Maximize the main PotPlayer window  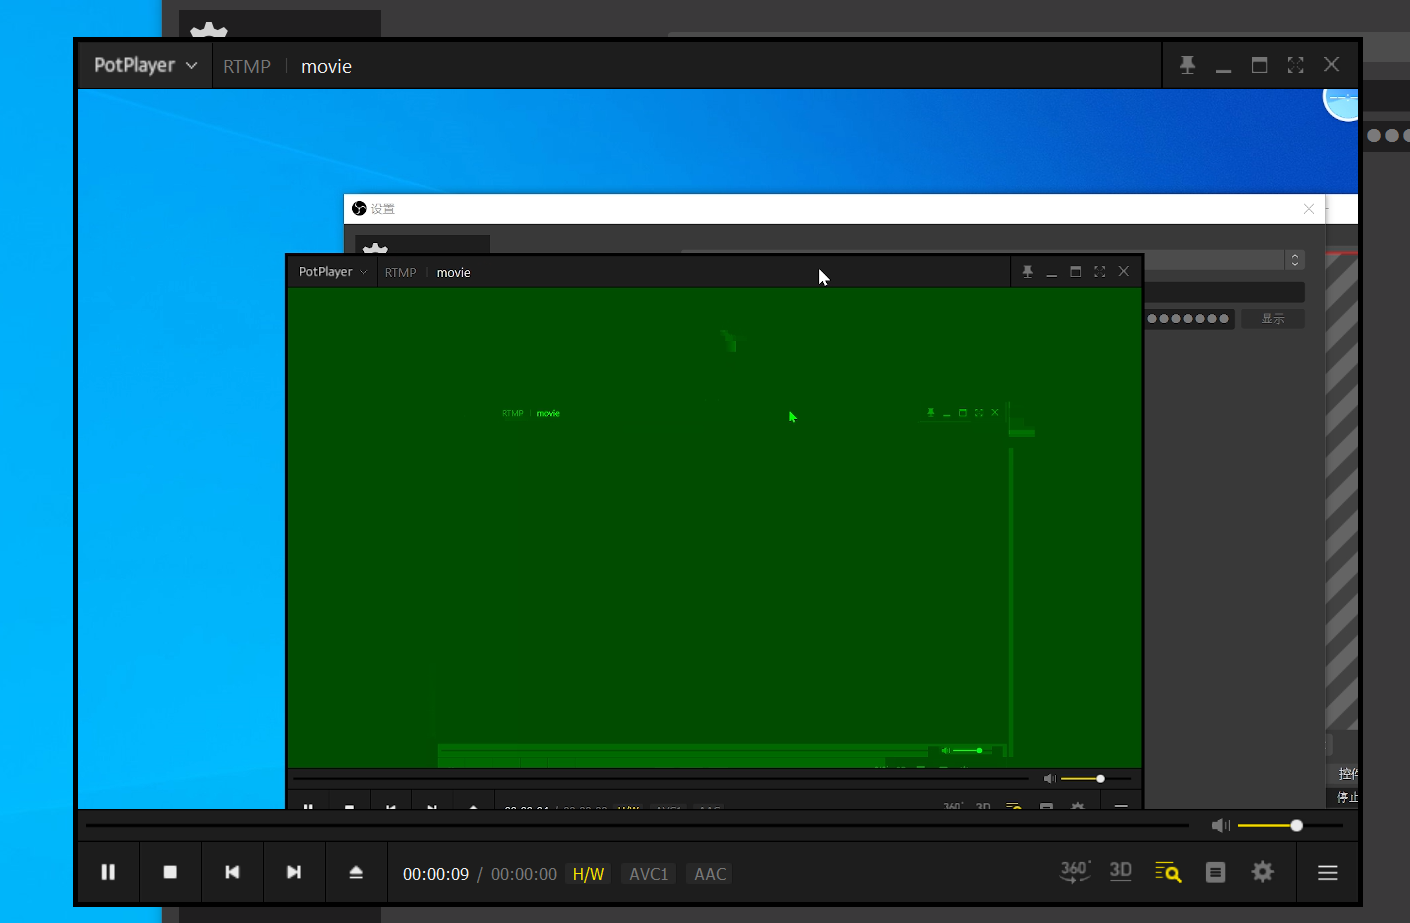pos(1259,65)
